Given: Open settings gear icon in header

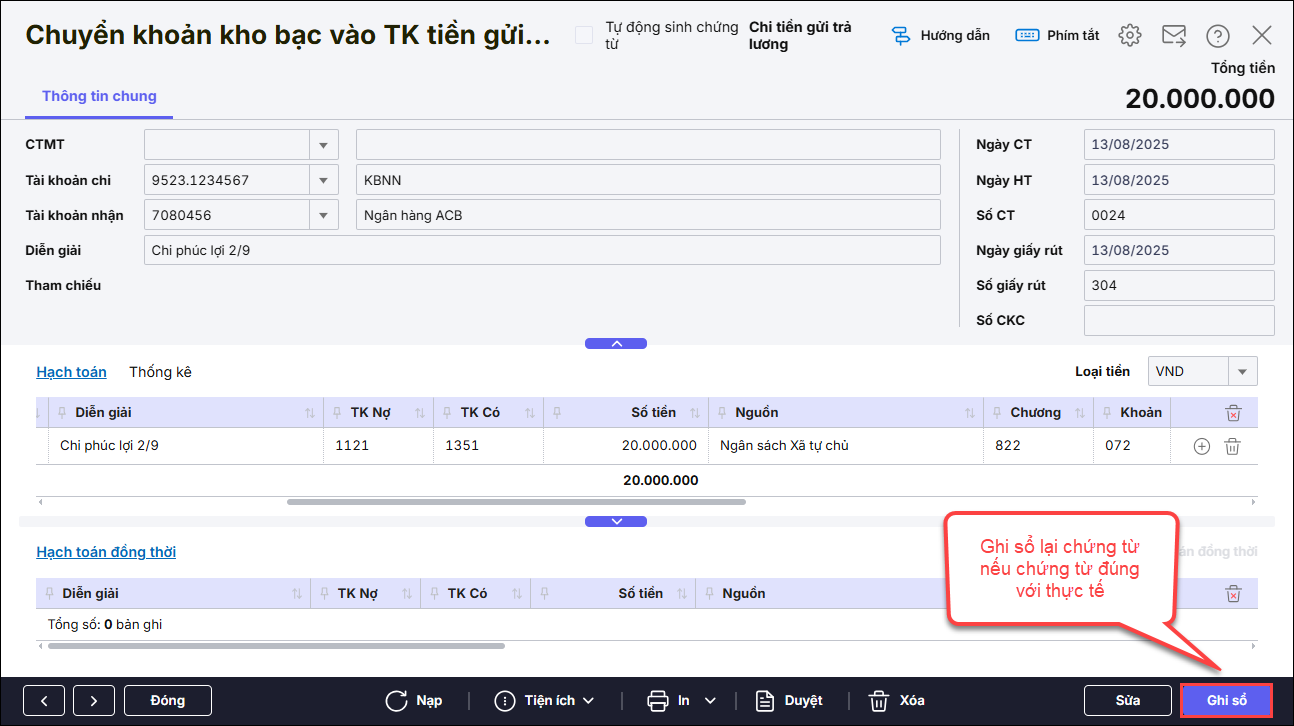Looking at the screenshot, I should click(1130, 36).
